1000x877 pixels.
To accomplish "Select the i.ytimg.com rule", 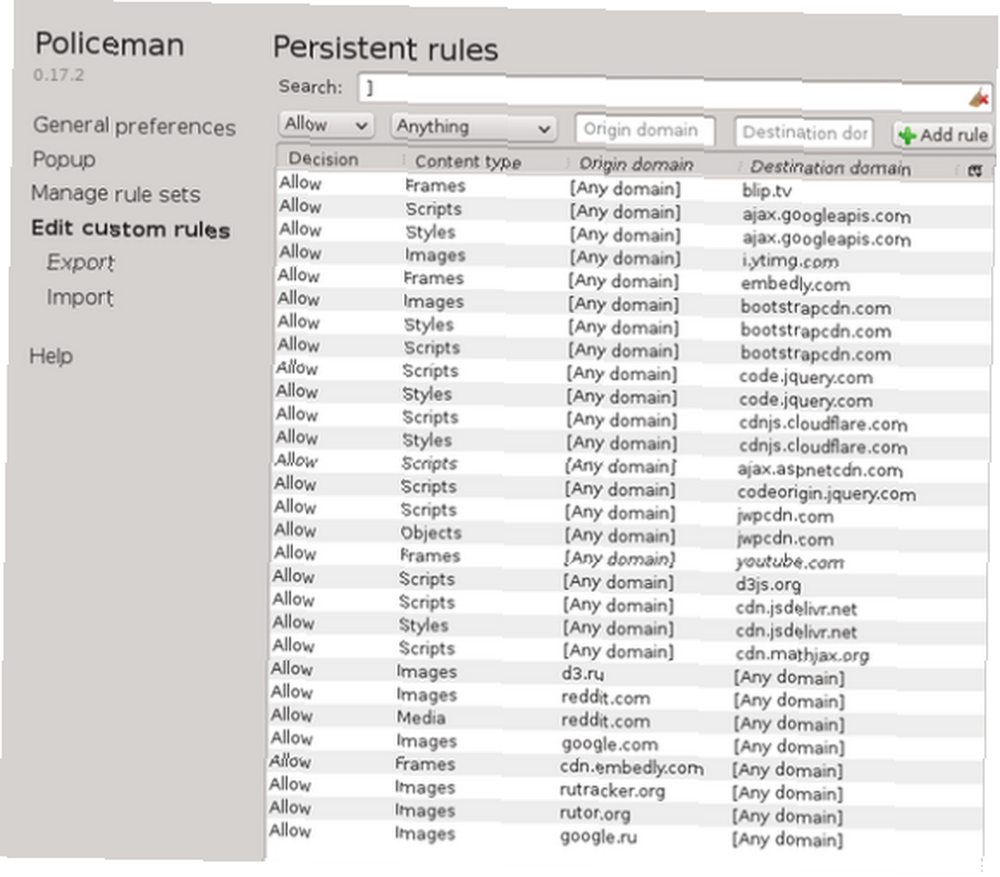I will click(x=633, y=256).
